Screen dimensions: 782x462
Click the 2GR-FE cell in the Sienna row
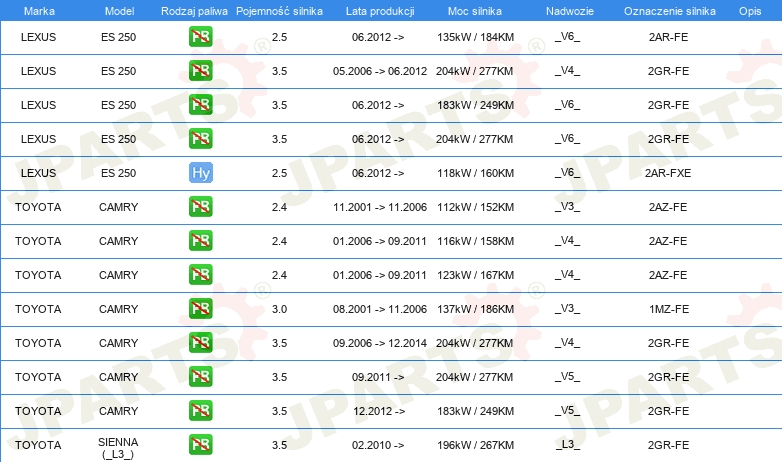668,445
